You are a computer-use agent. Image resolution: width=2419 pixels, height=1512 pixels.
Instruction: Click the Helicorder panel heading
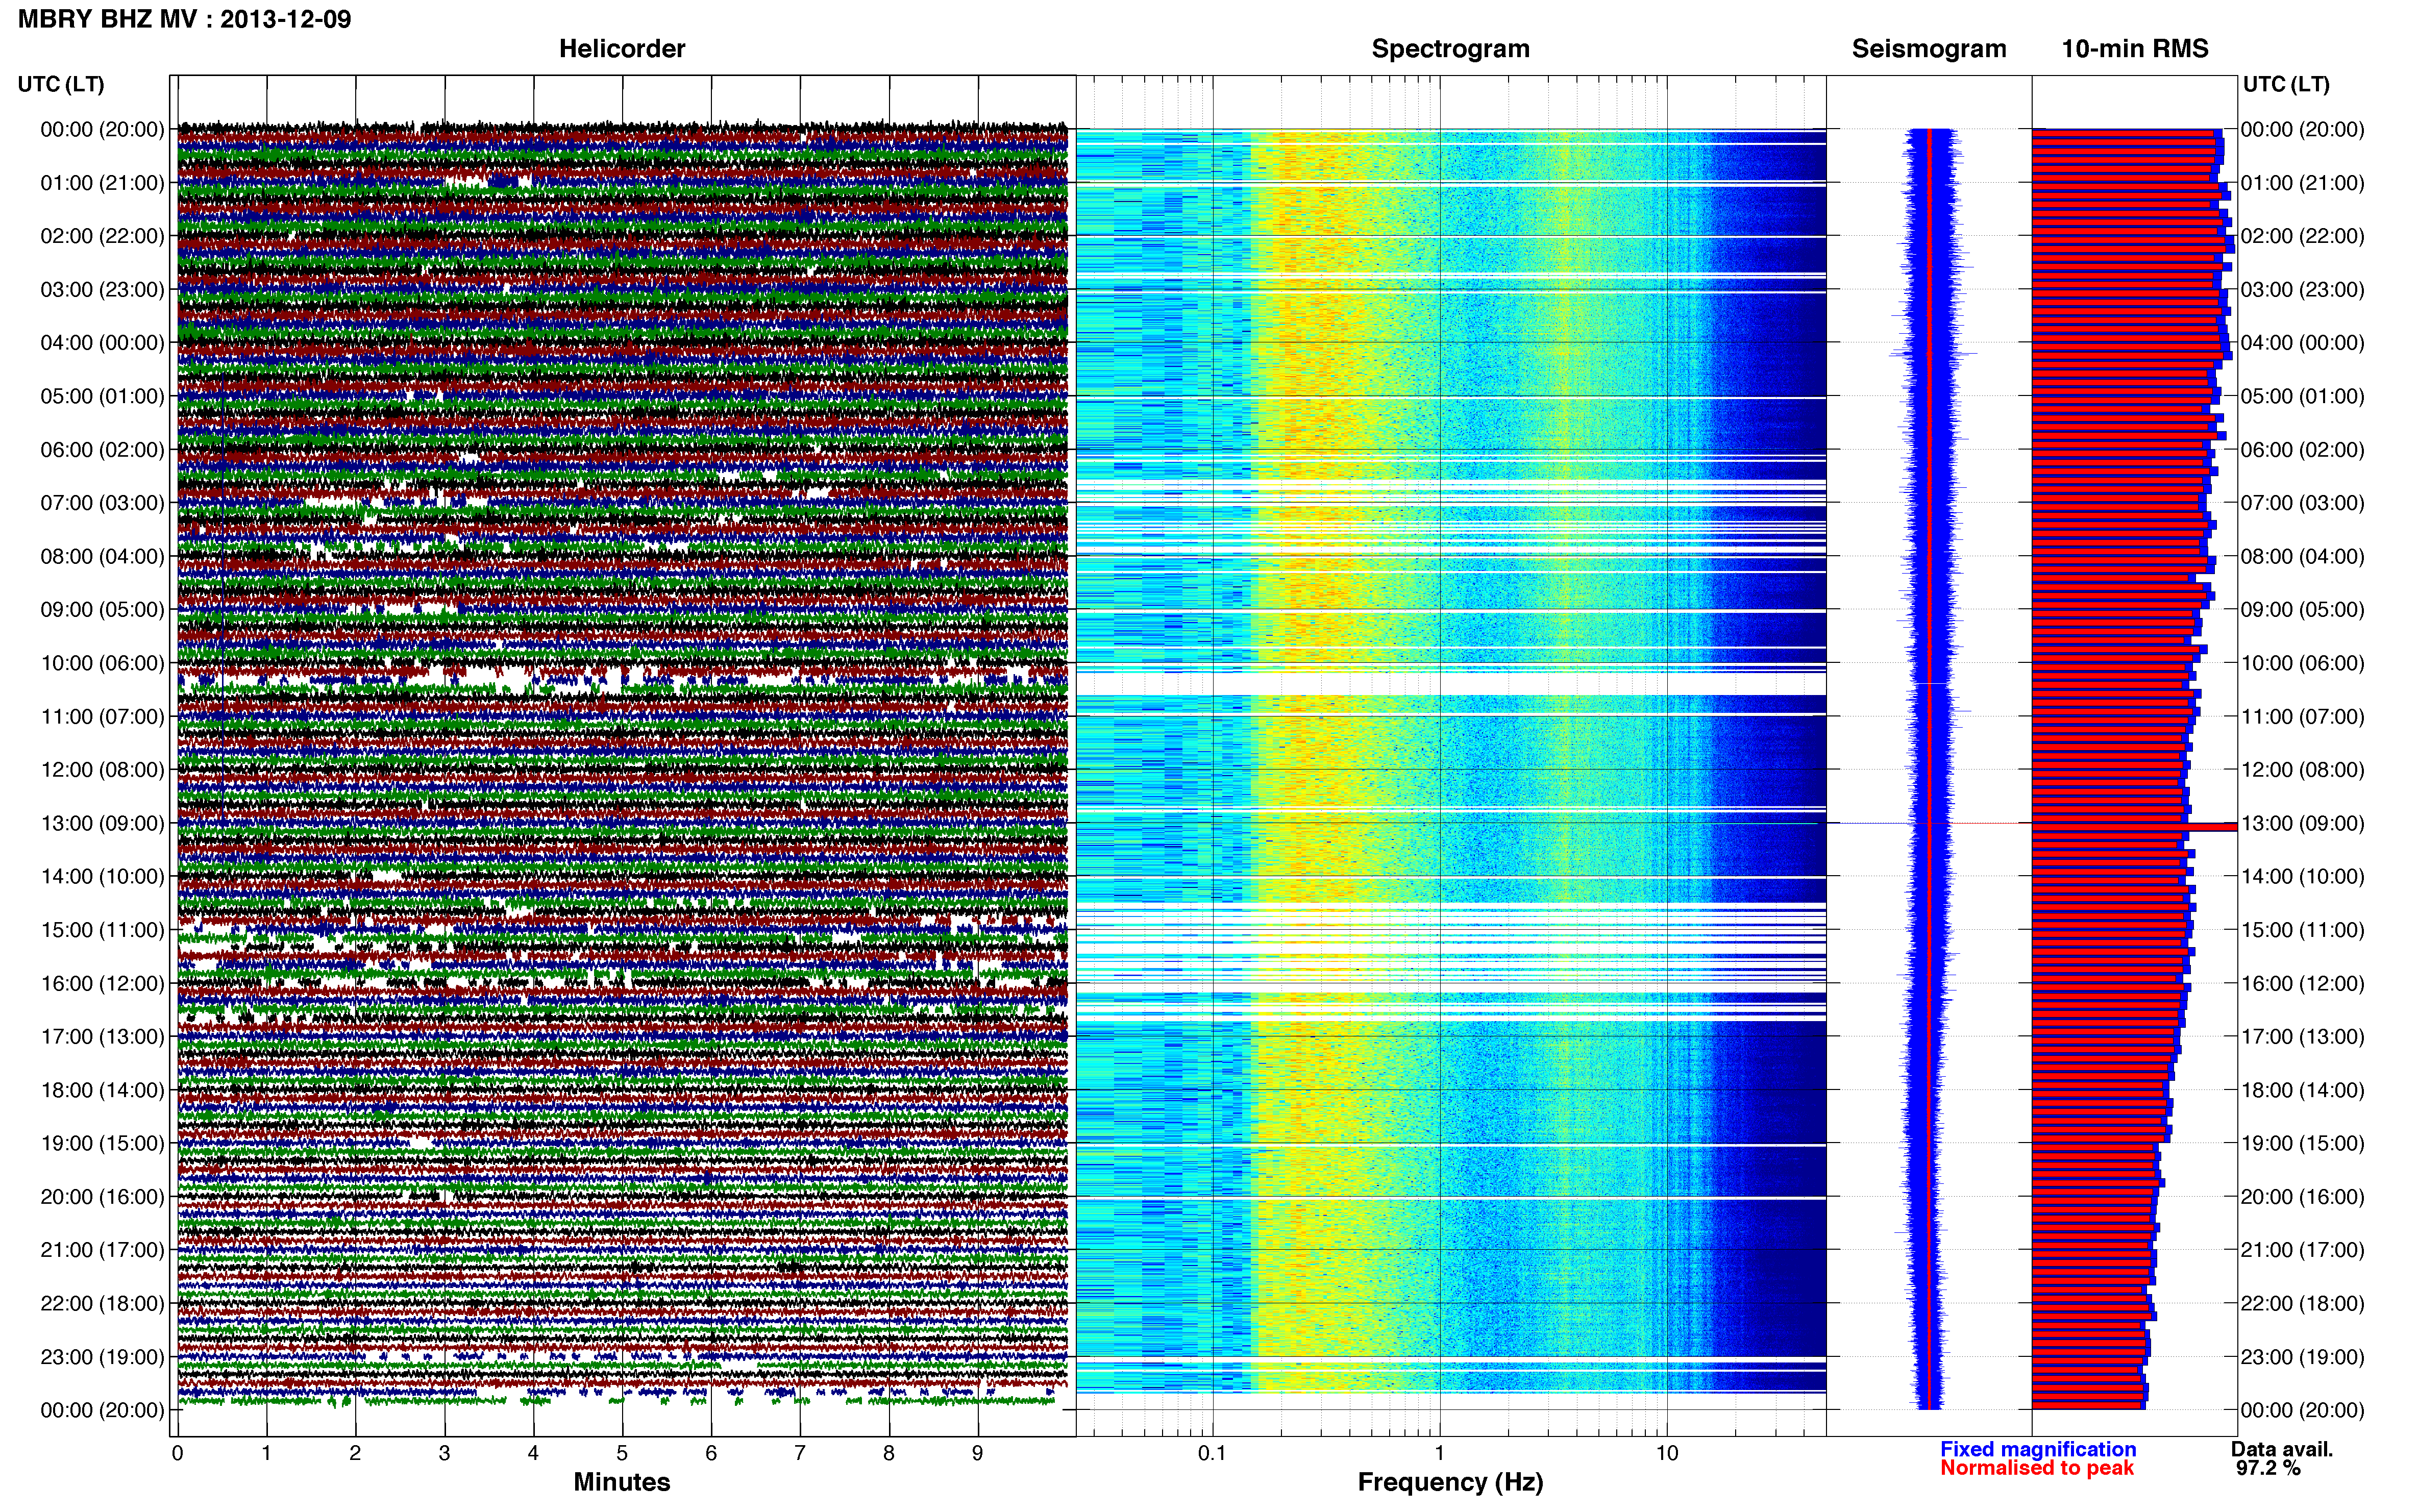(x=621, y=49)
